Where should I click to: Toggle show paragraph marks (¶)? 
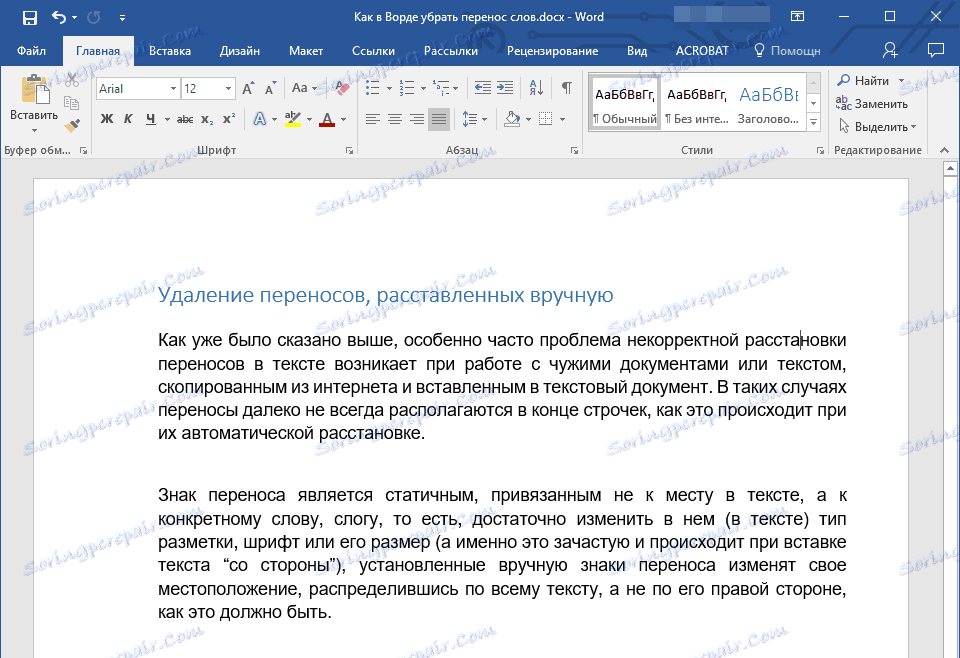[566, 88]
